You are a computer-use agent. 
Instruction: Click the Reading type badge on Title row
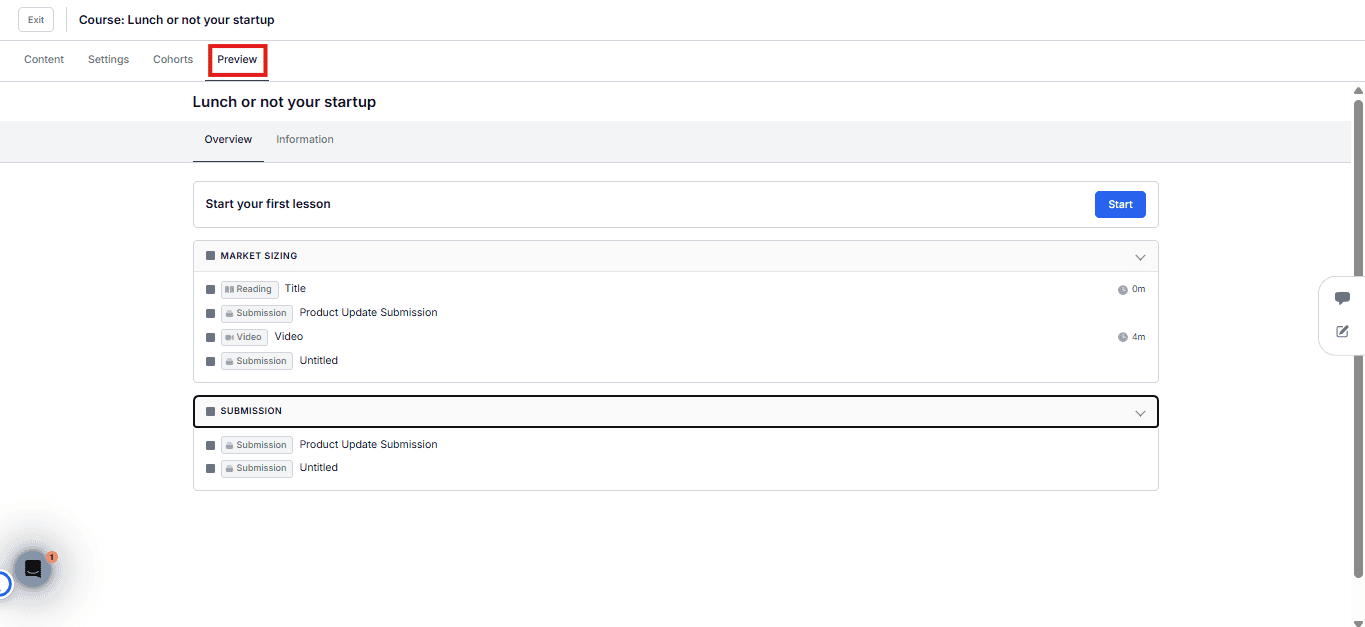(250, 289)
